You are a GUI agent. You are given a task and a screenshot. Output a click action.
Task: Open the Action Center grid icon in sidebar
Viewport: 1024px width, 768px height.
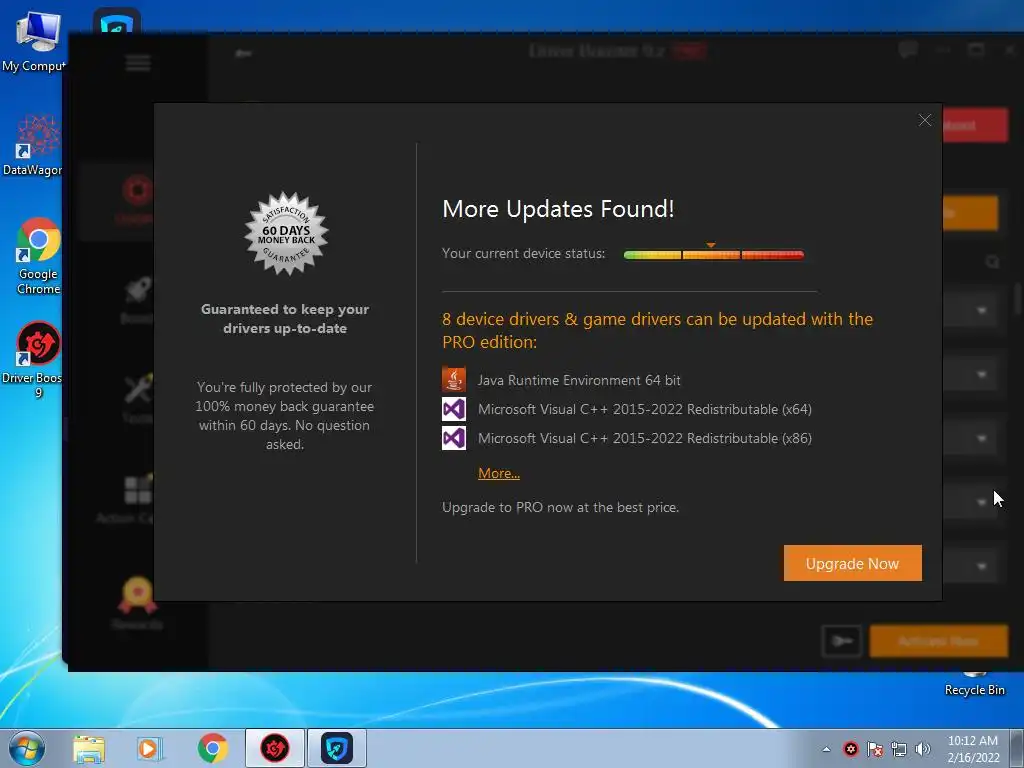[138, 490]
